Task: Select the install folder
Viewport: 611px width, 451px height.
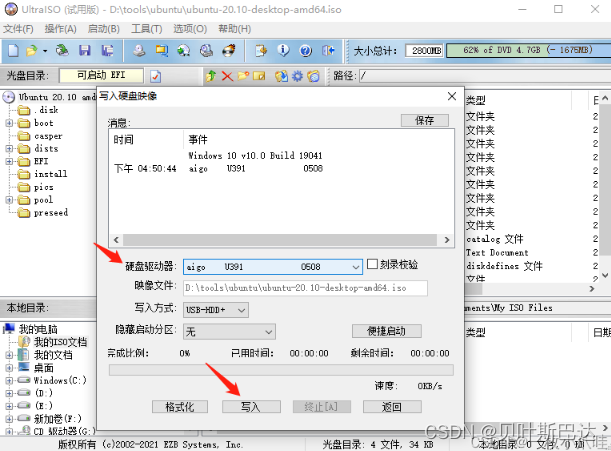Action: [50, 174]
